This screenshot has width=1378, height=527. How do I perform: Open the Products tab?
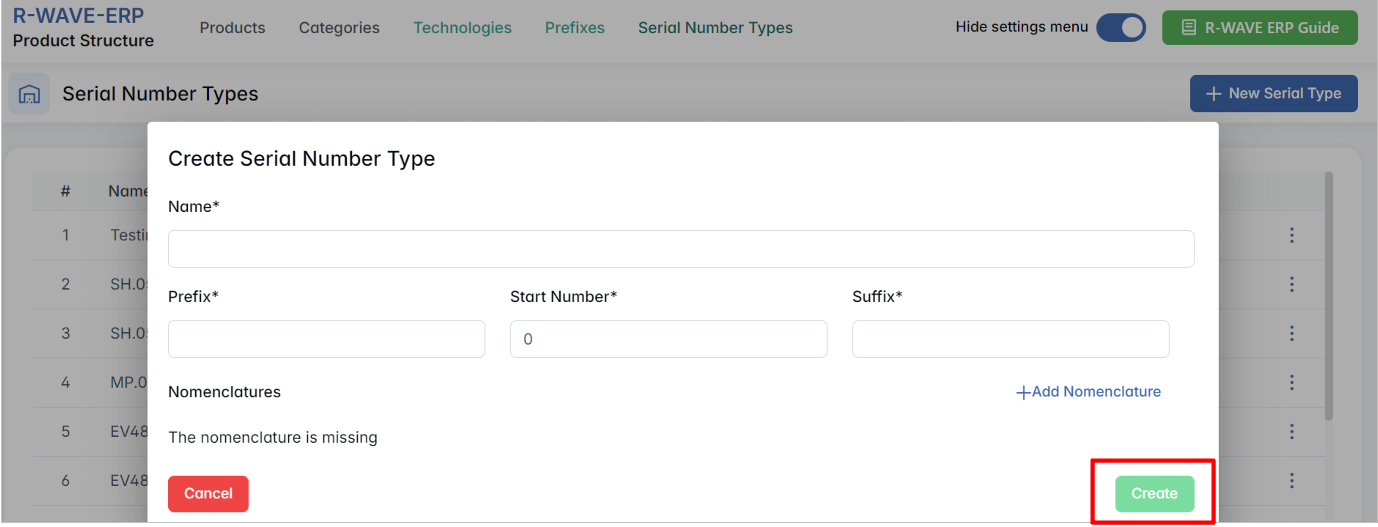[232, 28]
